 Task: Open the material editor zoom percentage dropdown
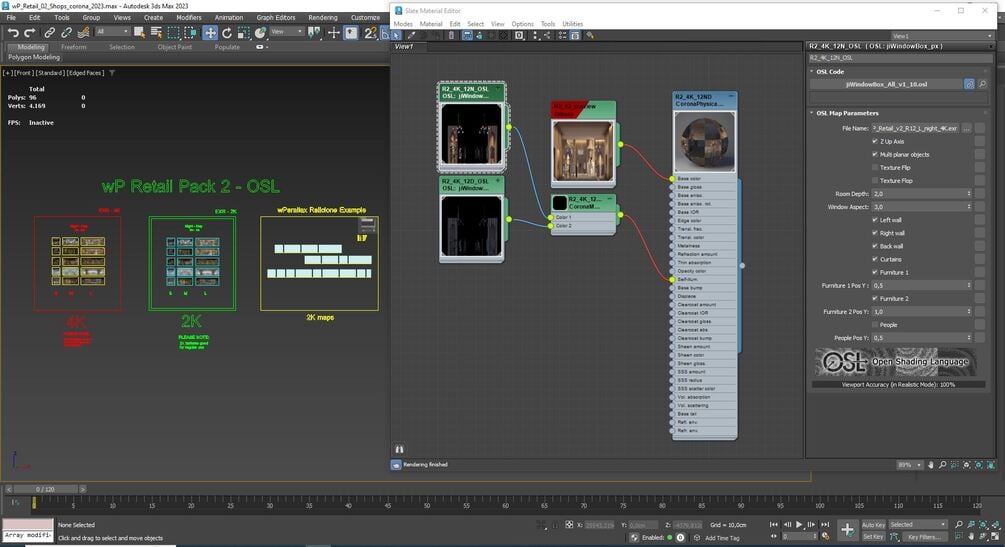[909, 465]
